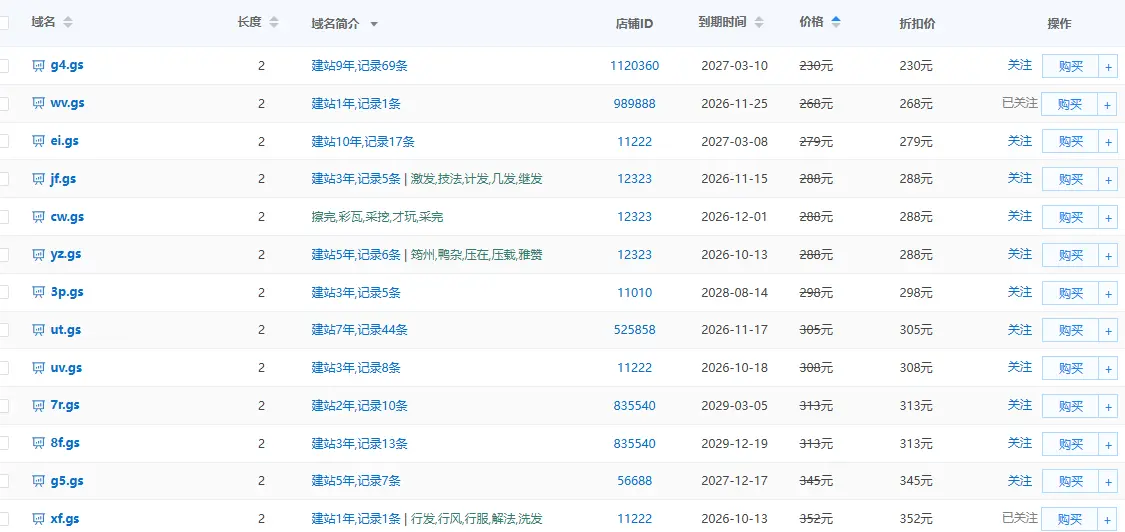Click the icon beside g4.gs domain

pyautogui.click(x=39, y=65)
